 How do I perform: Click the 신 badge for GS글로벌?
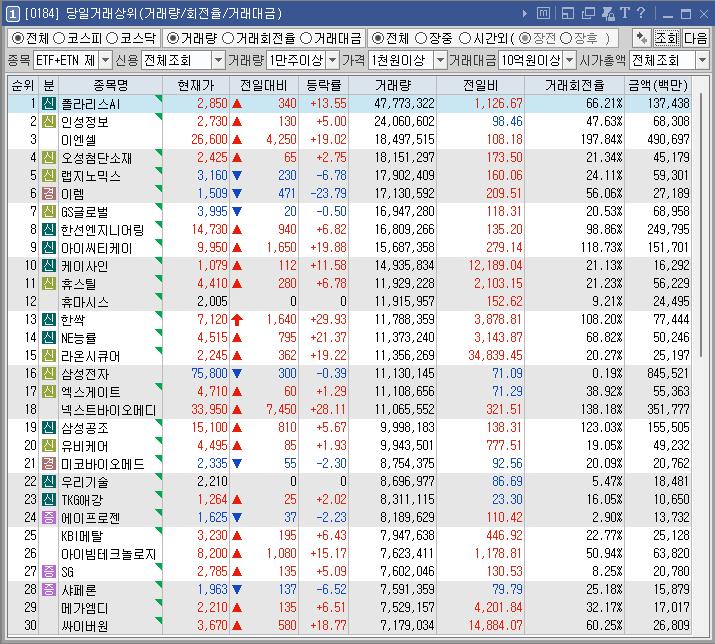click(49, 212)
